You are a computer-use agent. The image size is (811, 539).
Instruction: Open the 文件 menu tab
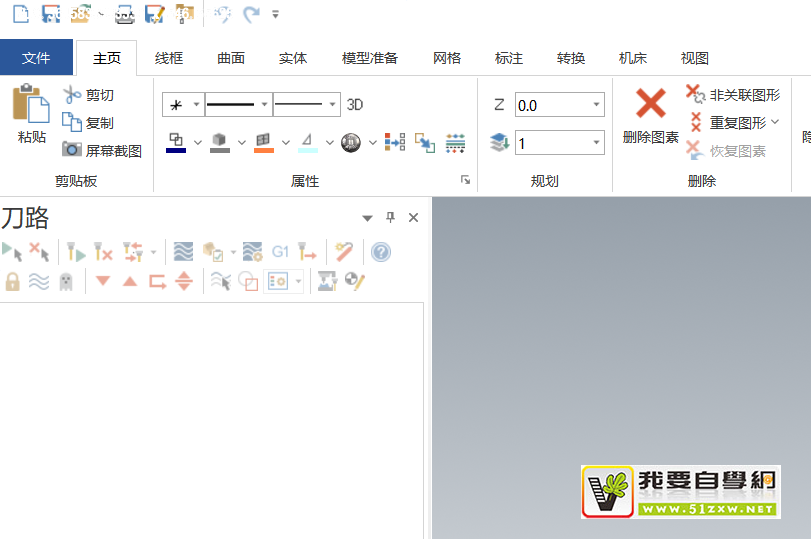[36, 58]
